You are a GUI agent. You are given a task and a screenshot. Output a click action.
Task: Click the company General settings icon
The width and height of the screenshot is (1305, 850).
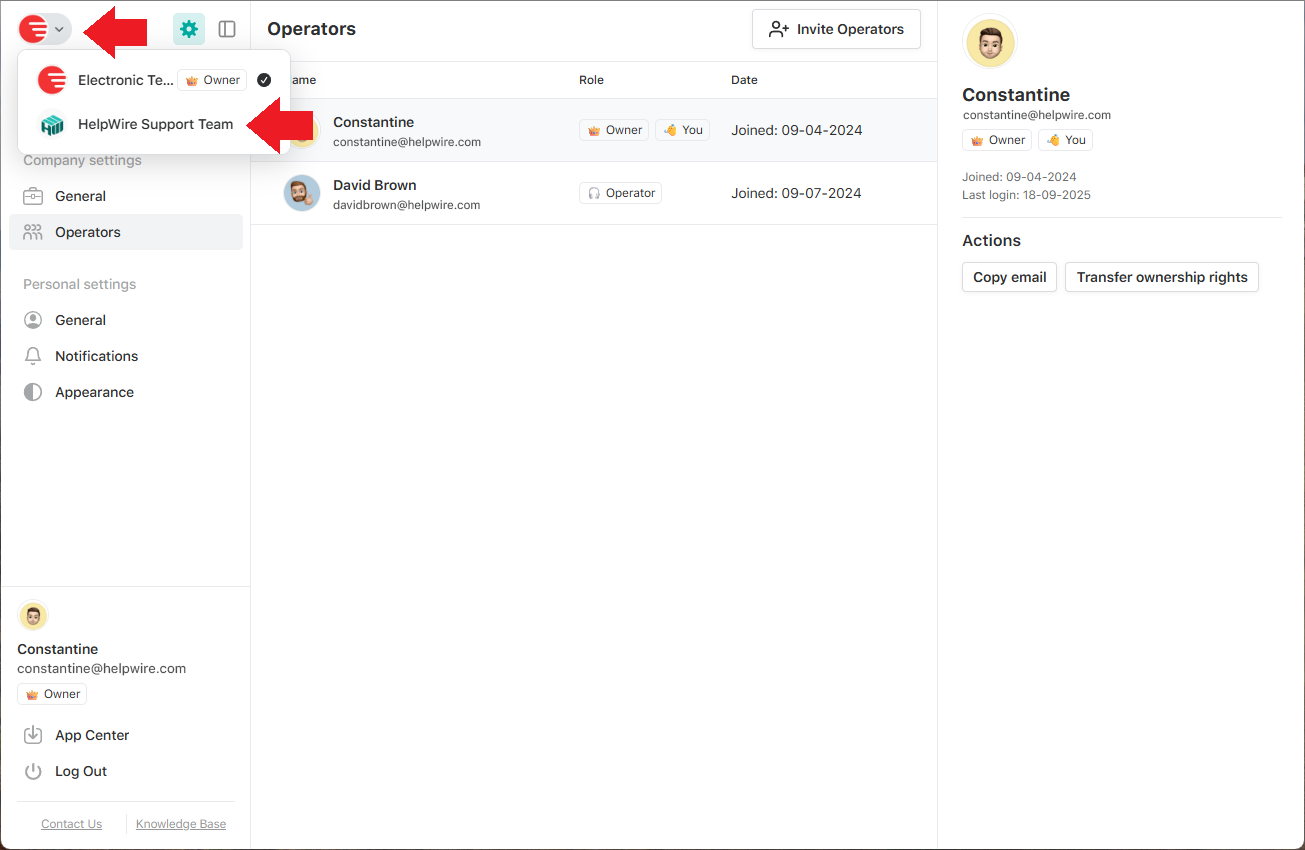coord(34,196)
